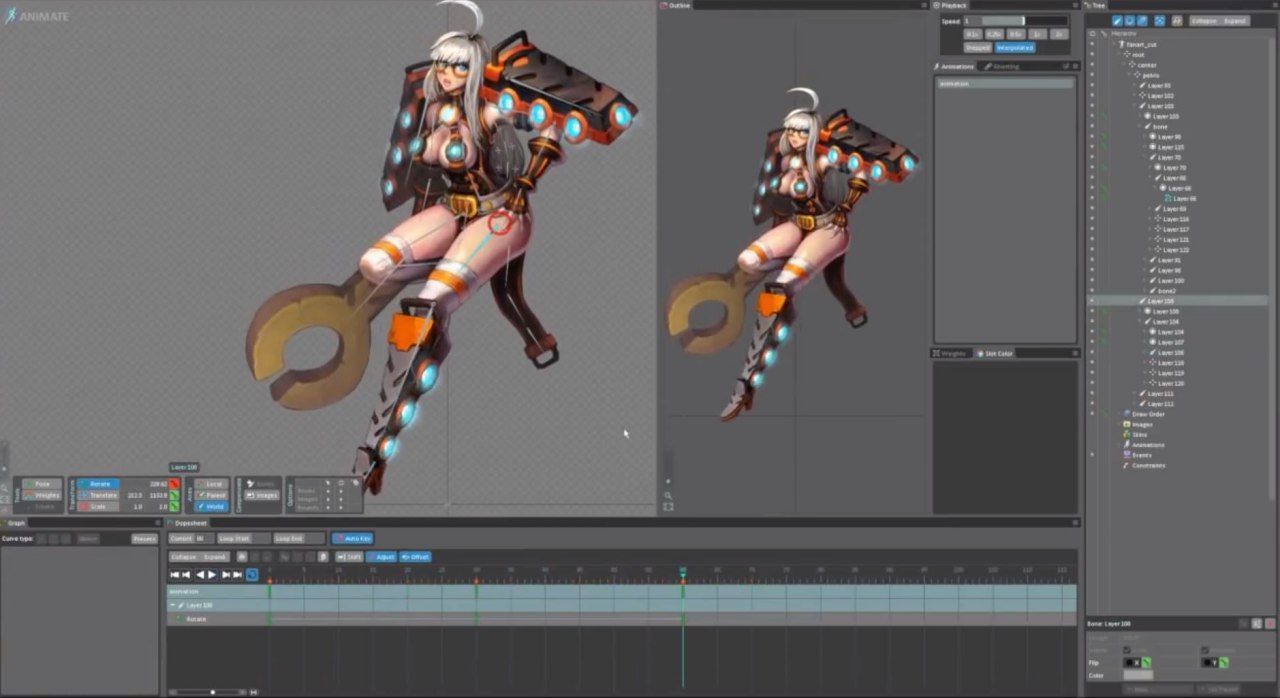Click Collapse in the dopesheet toolbar
The width and height of the screenshot is (1280, 698).
pos(184,557)
